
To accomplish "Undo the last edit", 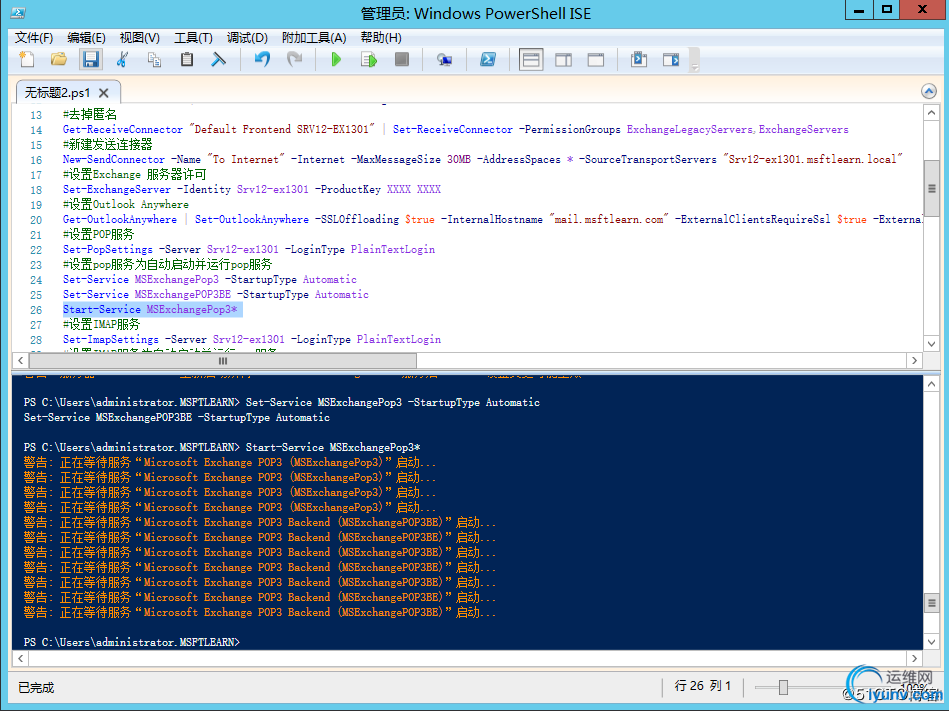I will click(x=262, y=59).
